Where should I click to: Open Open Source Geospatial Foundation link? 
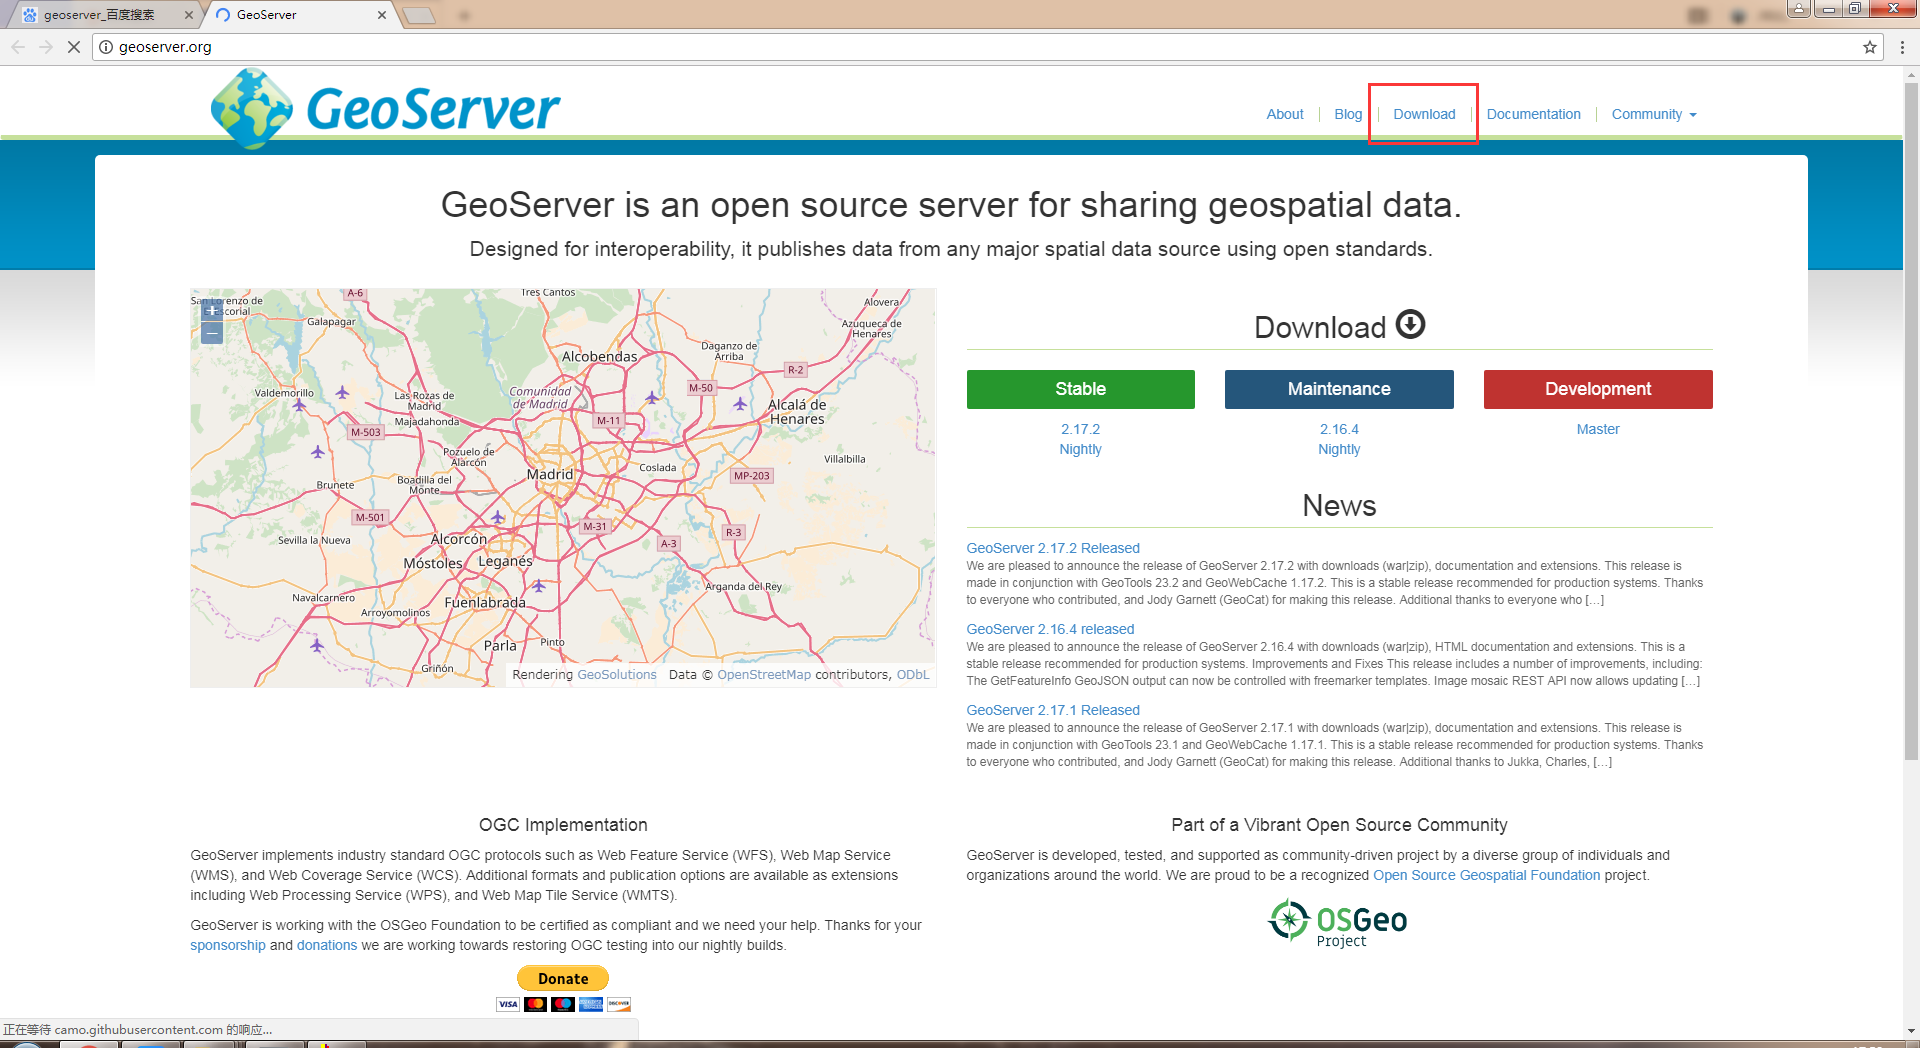click(x=1487, y=875)
